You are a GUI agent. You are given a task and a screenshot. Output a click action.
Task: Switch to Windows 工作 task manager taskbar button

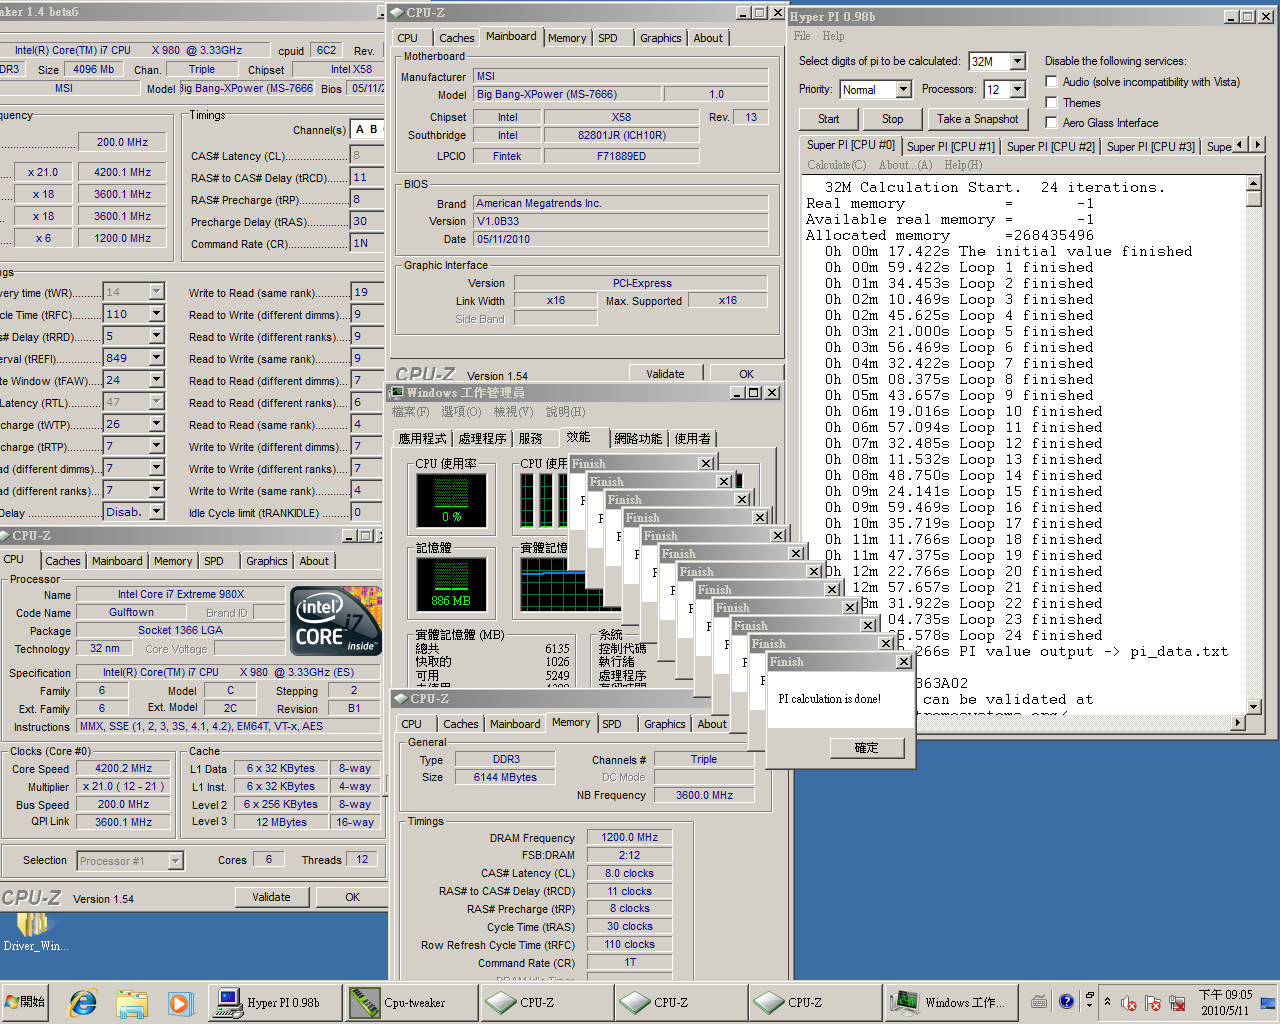950,1002
